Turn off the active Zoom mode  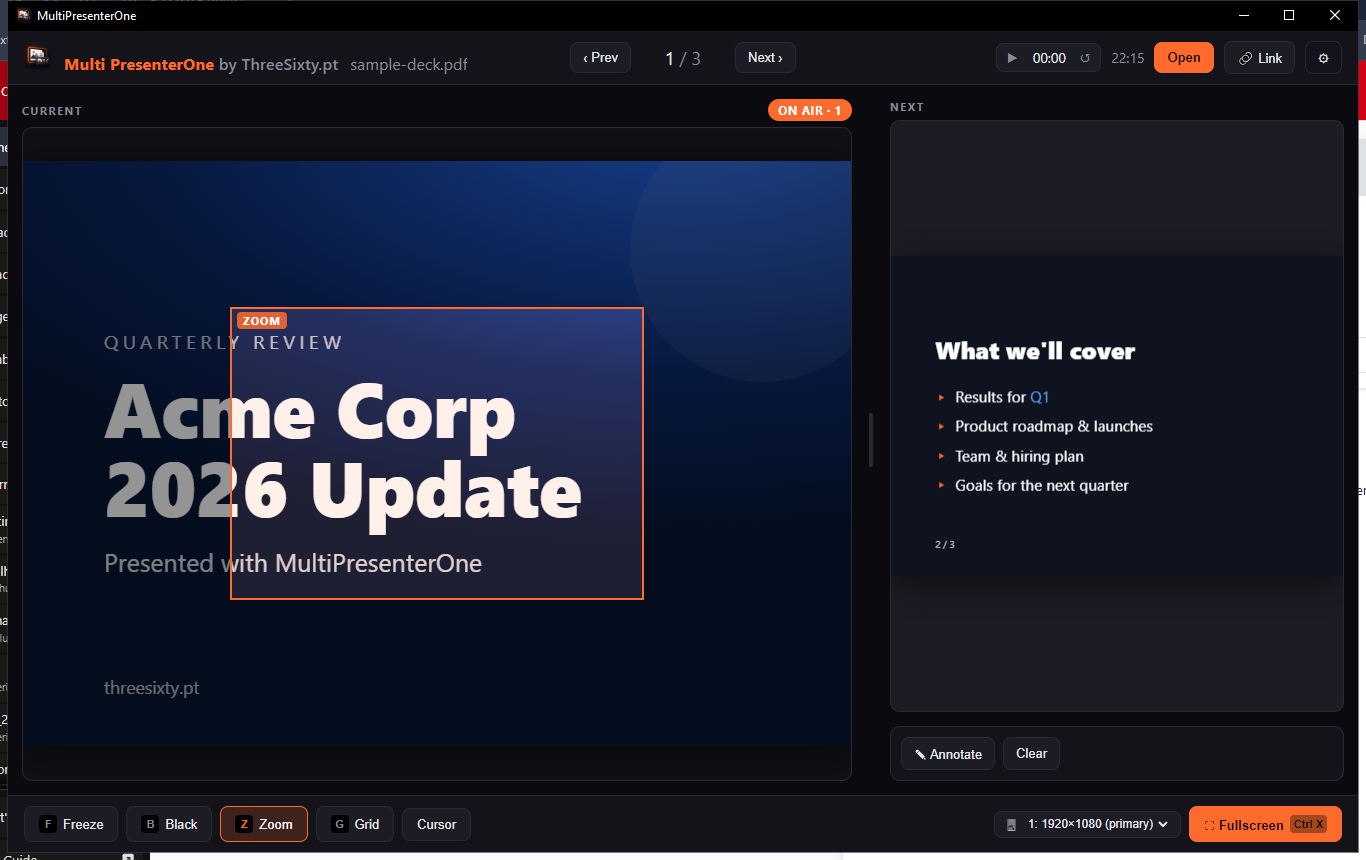[x=264, y=824]
